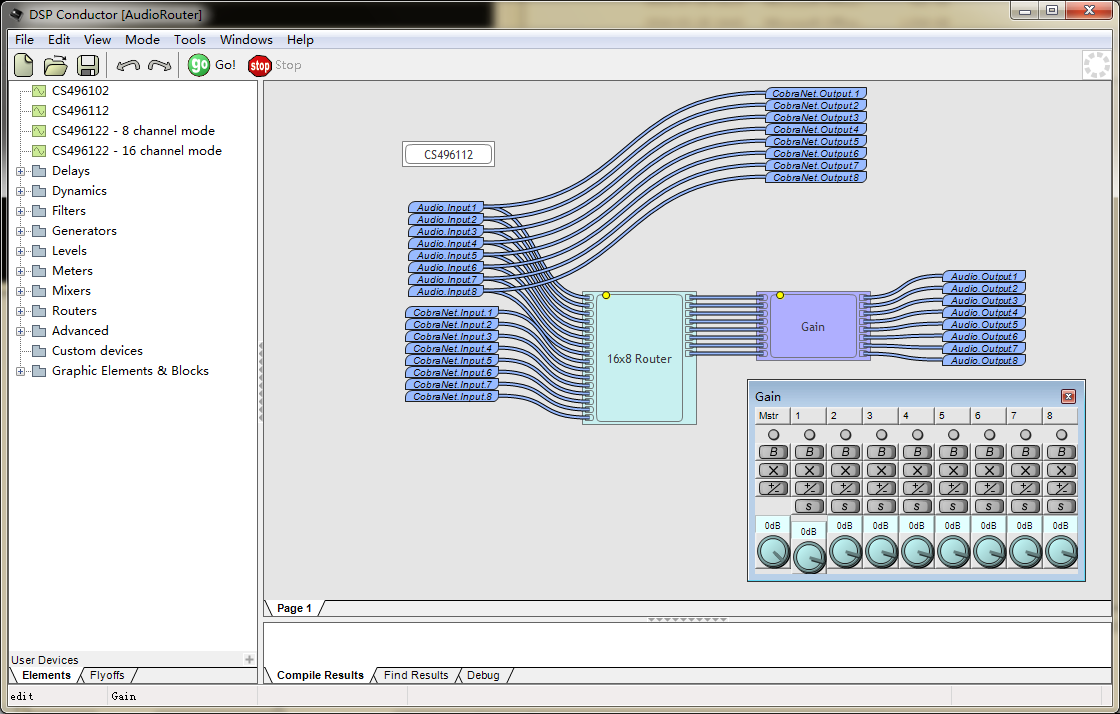Solo channel 5 with the S button
This screenshot has width=1120, height=714.
coord(953,506)
